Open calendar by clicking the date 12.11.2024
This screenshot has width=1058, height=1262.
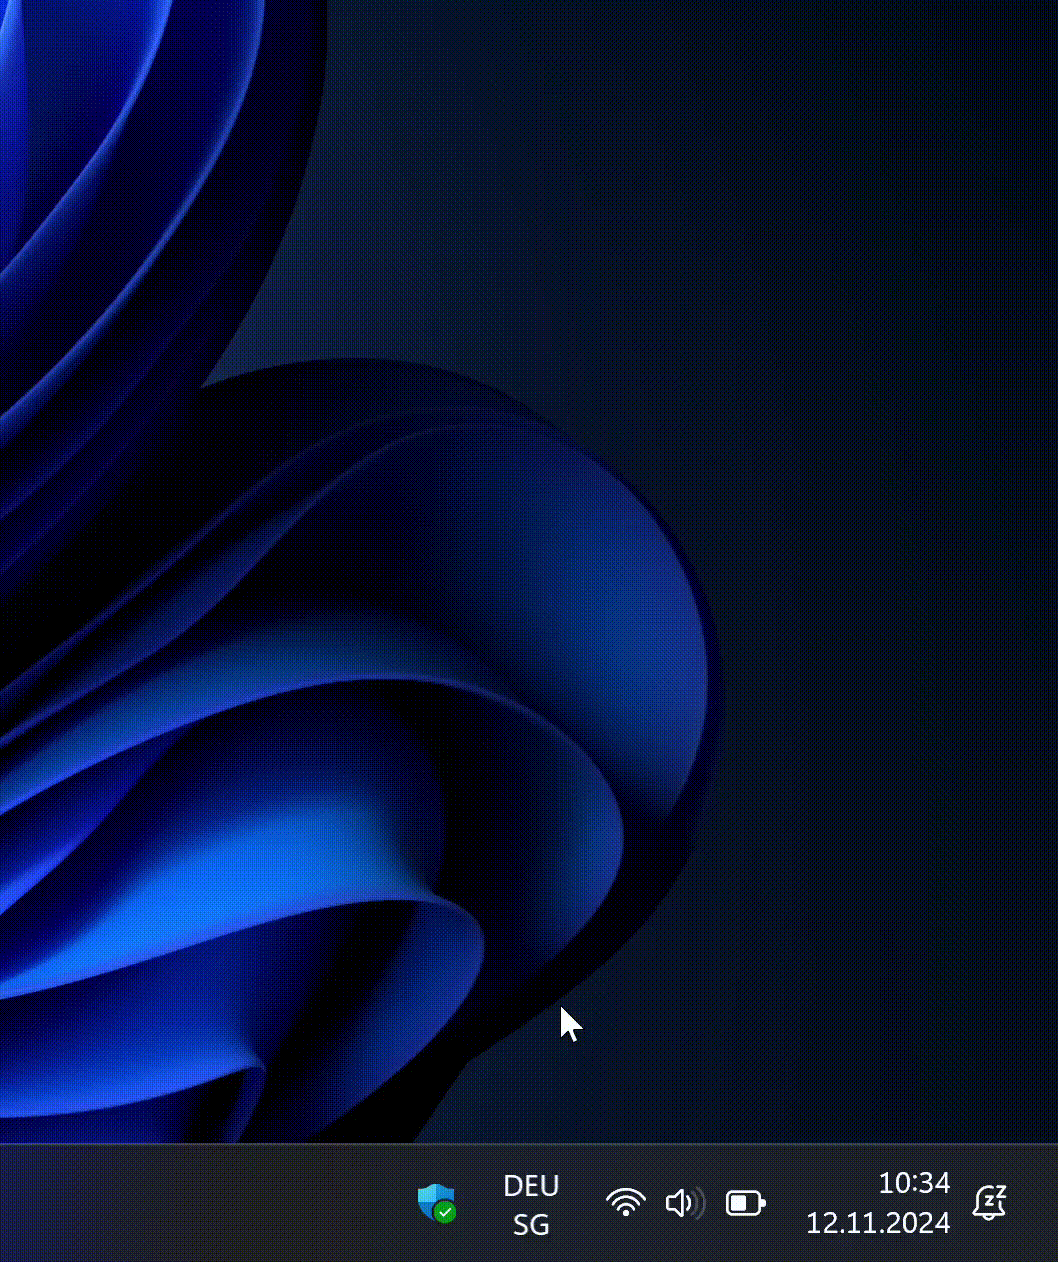879,1222
